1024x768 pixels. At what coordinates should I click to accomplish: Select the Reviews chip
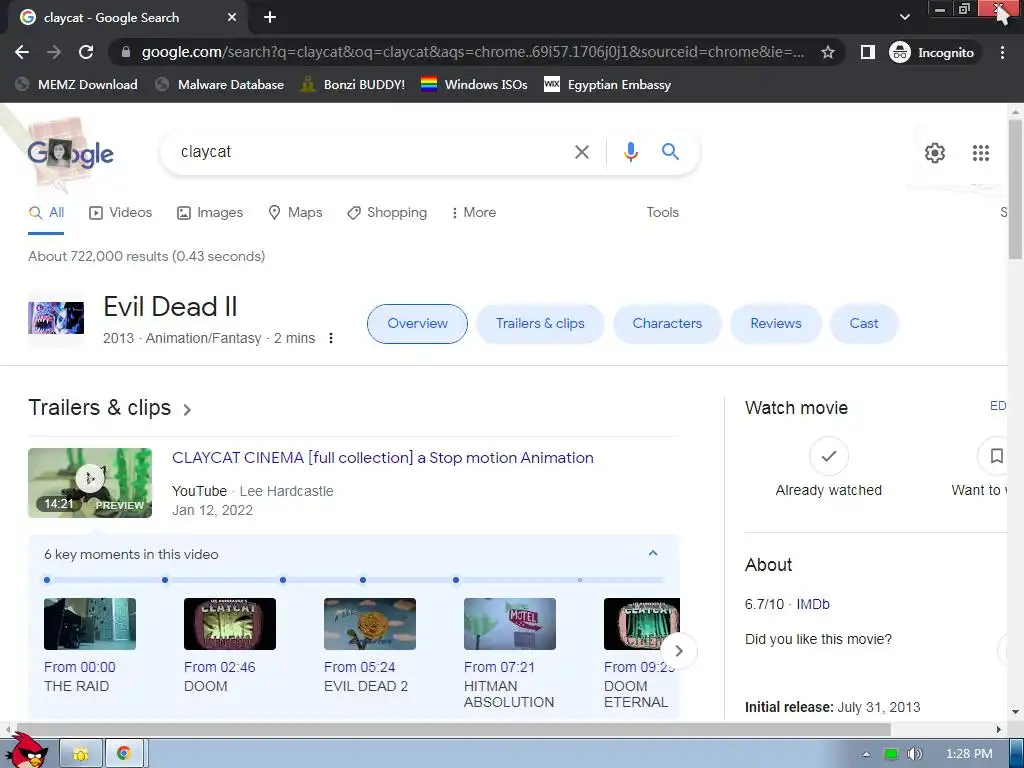click(x=775, y=324)
